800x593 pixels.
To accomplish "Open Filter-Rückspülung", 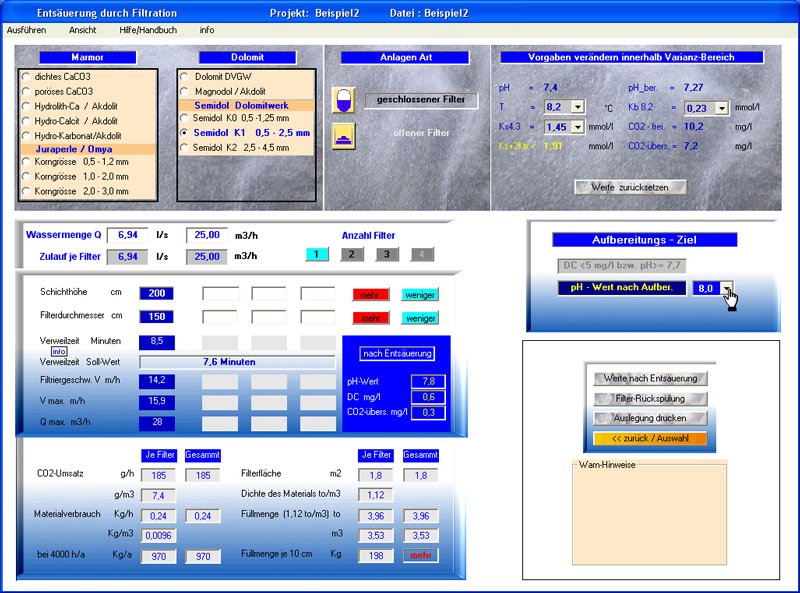I will tap(650, 399).
